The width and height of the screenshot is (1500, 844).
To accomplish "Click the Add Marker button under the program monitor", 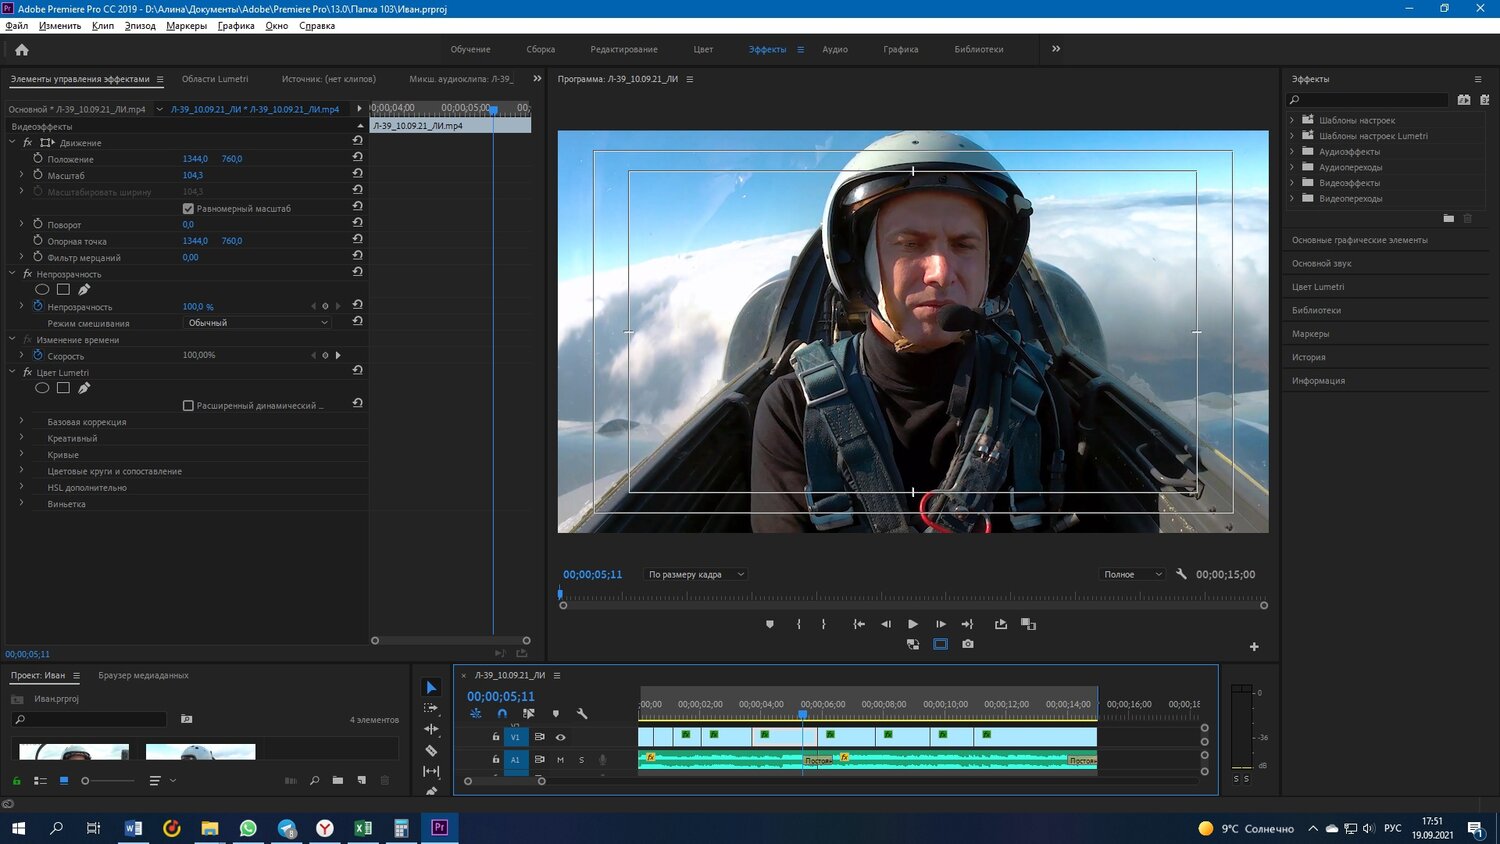I will tap(769, 624).
